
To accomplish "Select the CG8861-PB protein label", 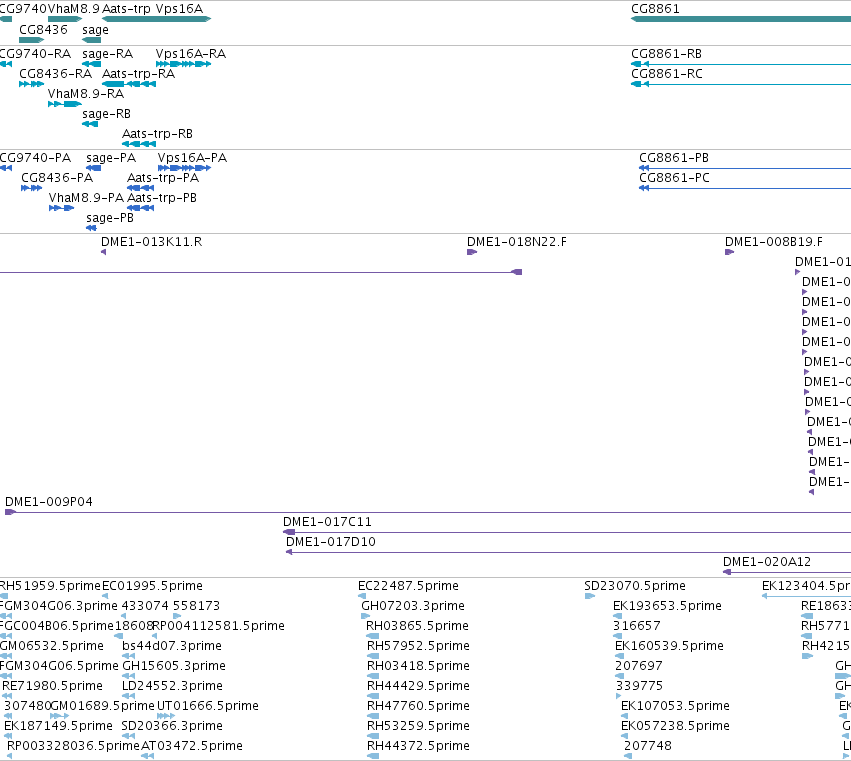I will [x=674, y=158].
